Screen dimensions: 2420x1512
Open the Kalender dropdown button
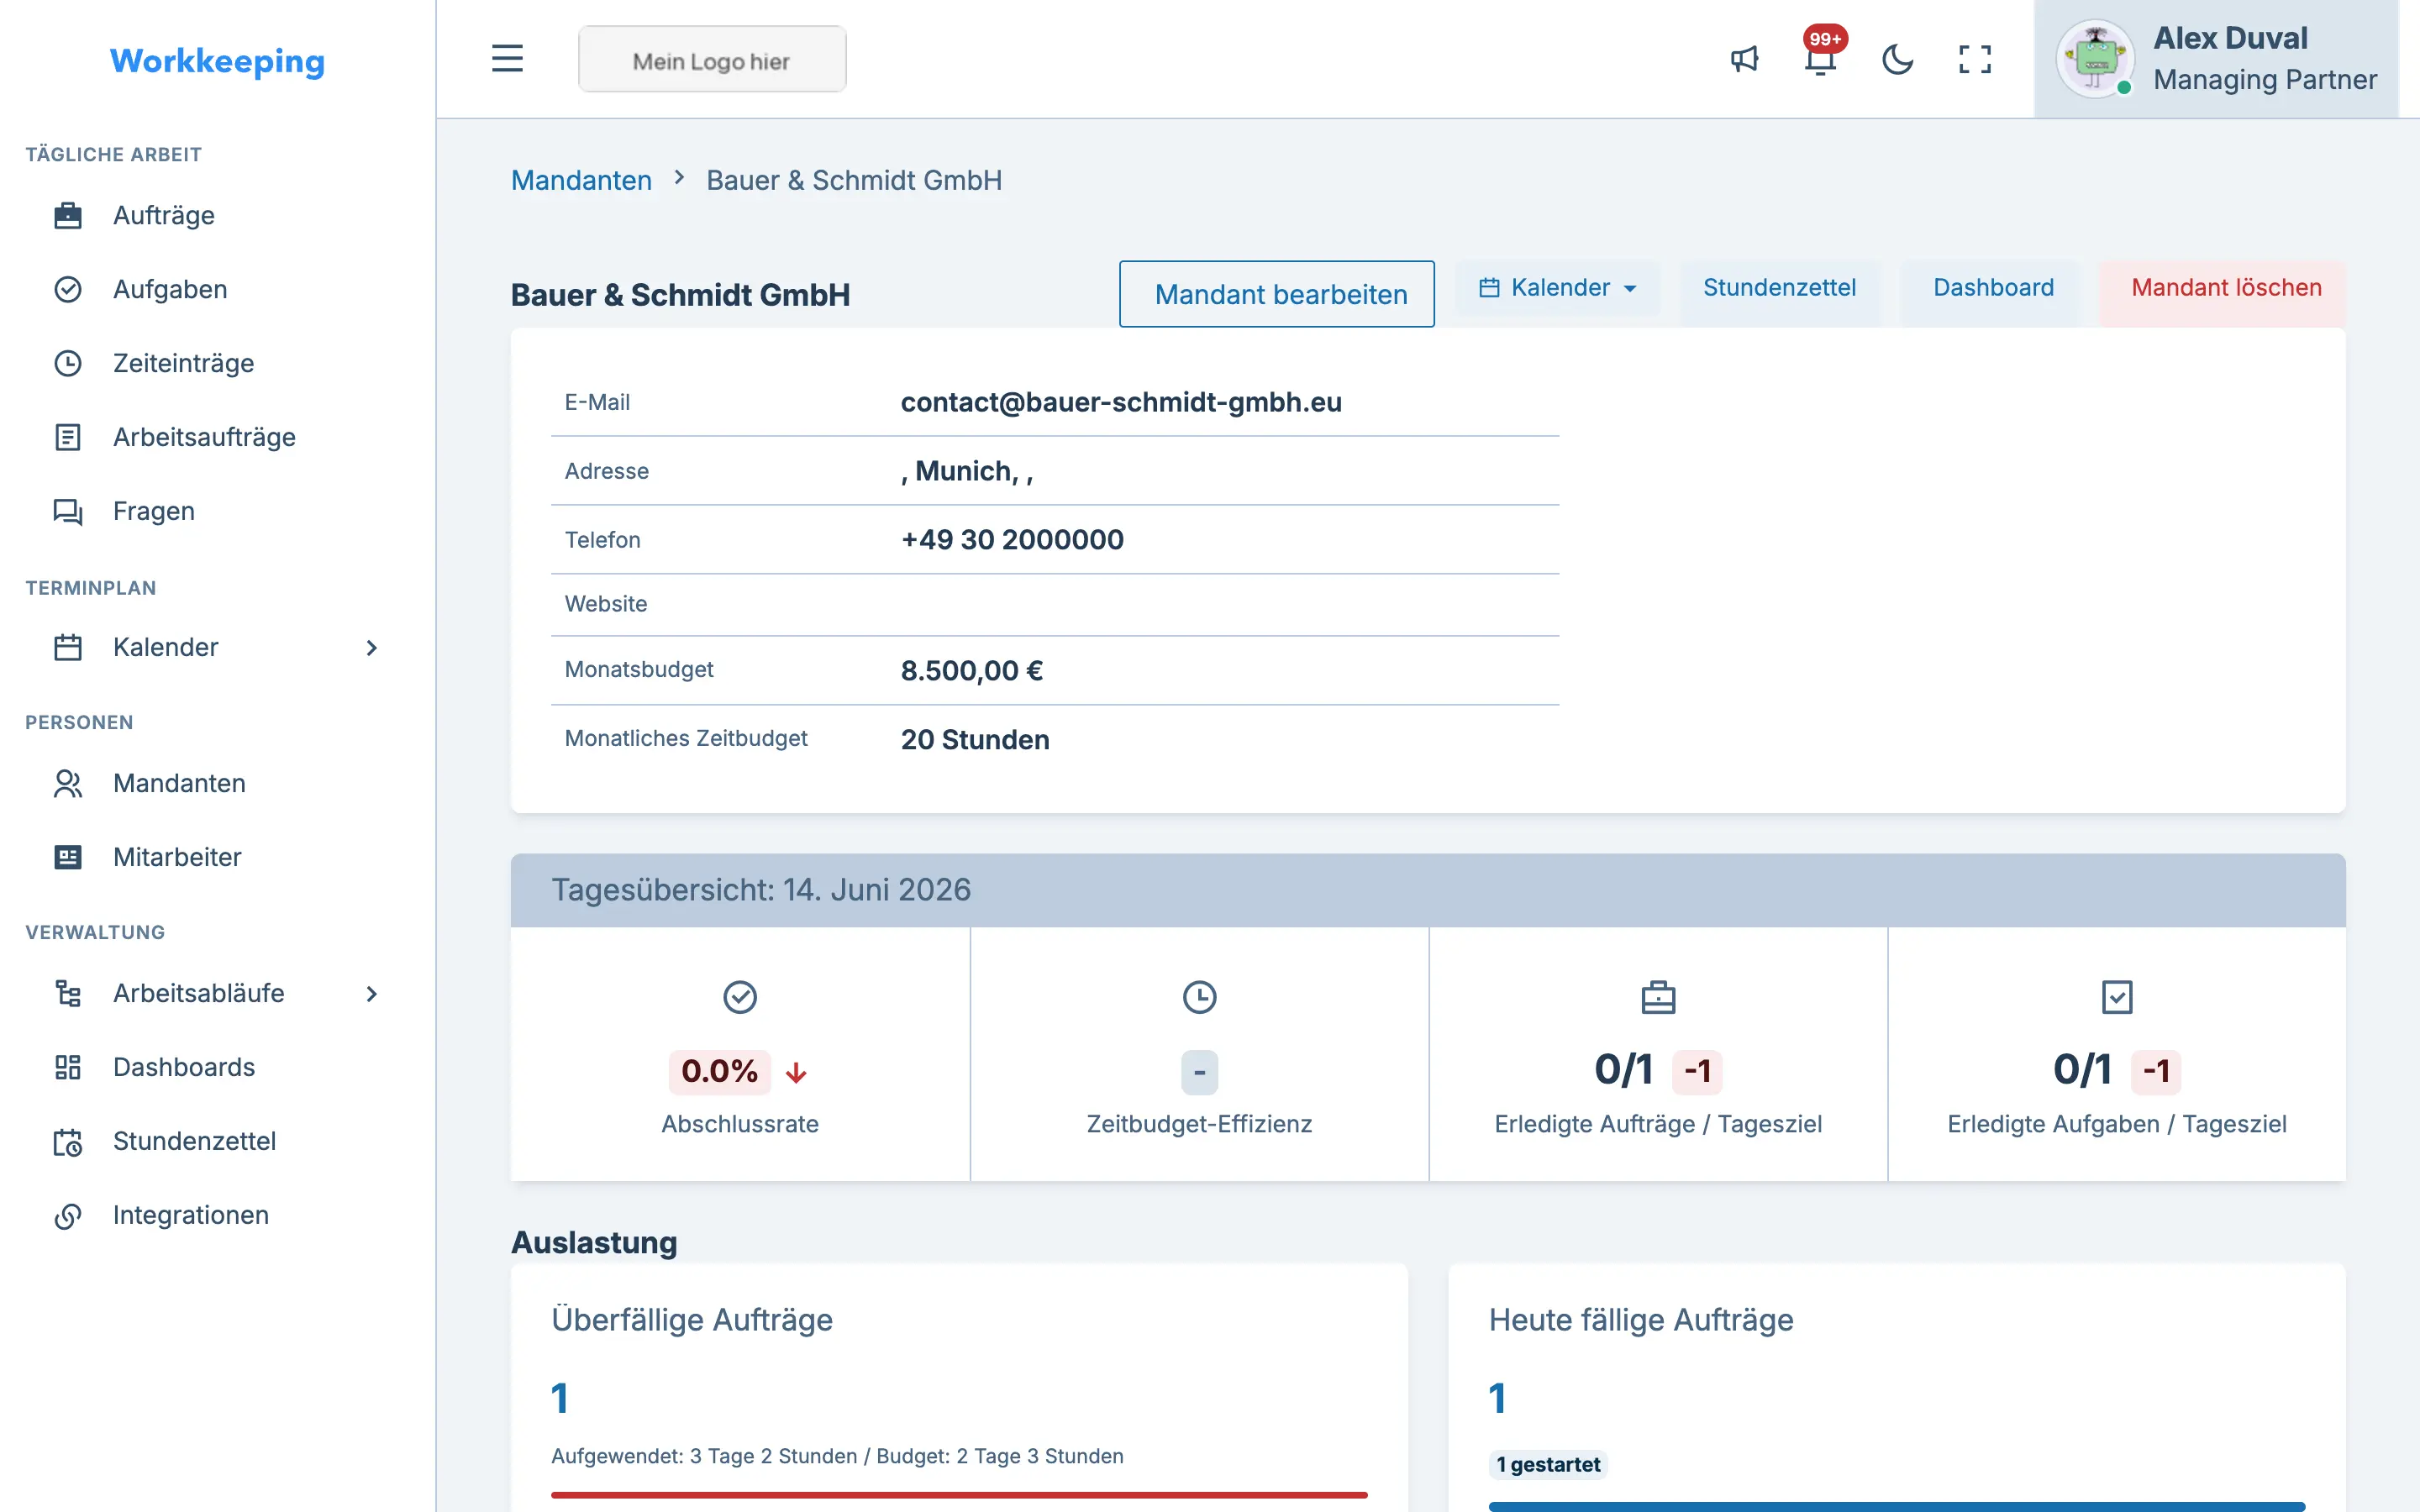(x=1558, y=288)
